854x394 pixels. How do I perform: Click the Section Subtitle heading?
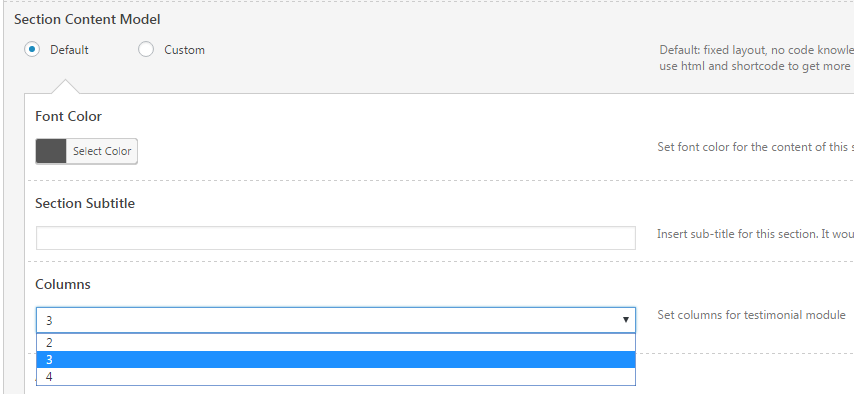tap(85, 203)
